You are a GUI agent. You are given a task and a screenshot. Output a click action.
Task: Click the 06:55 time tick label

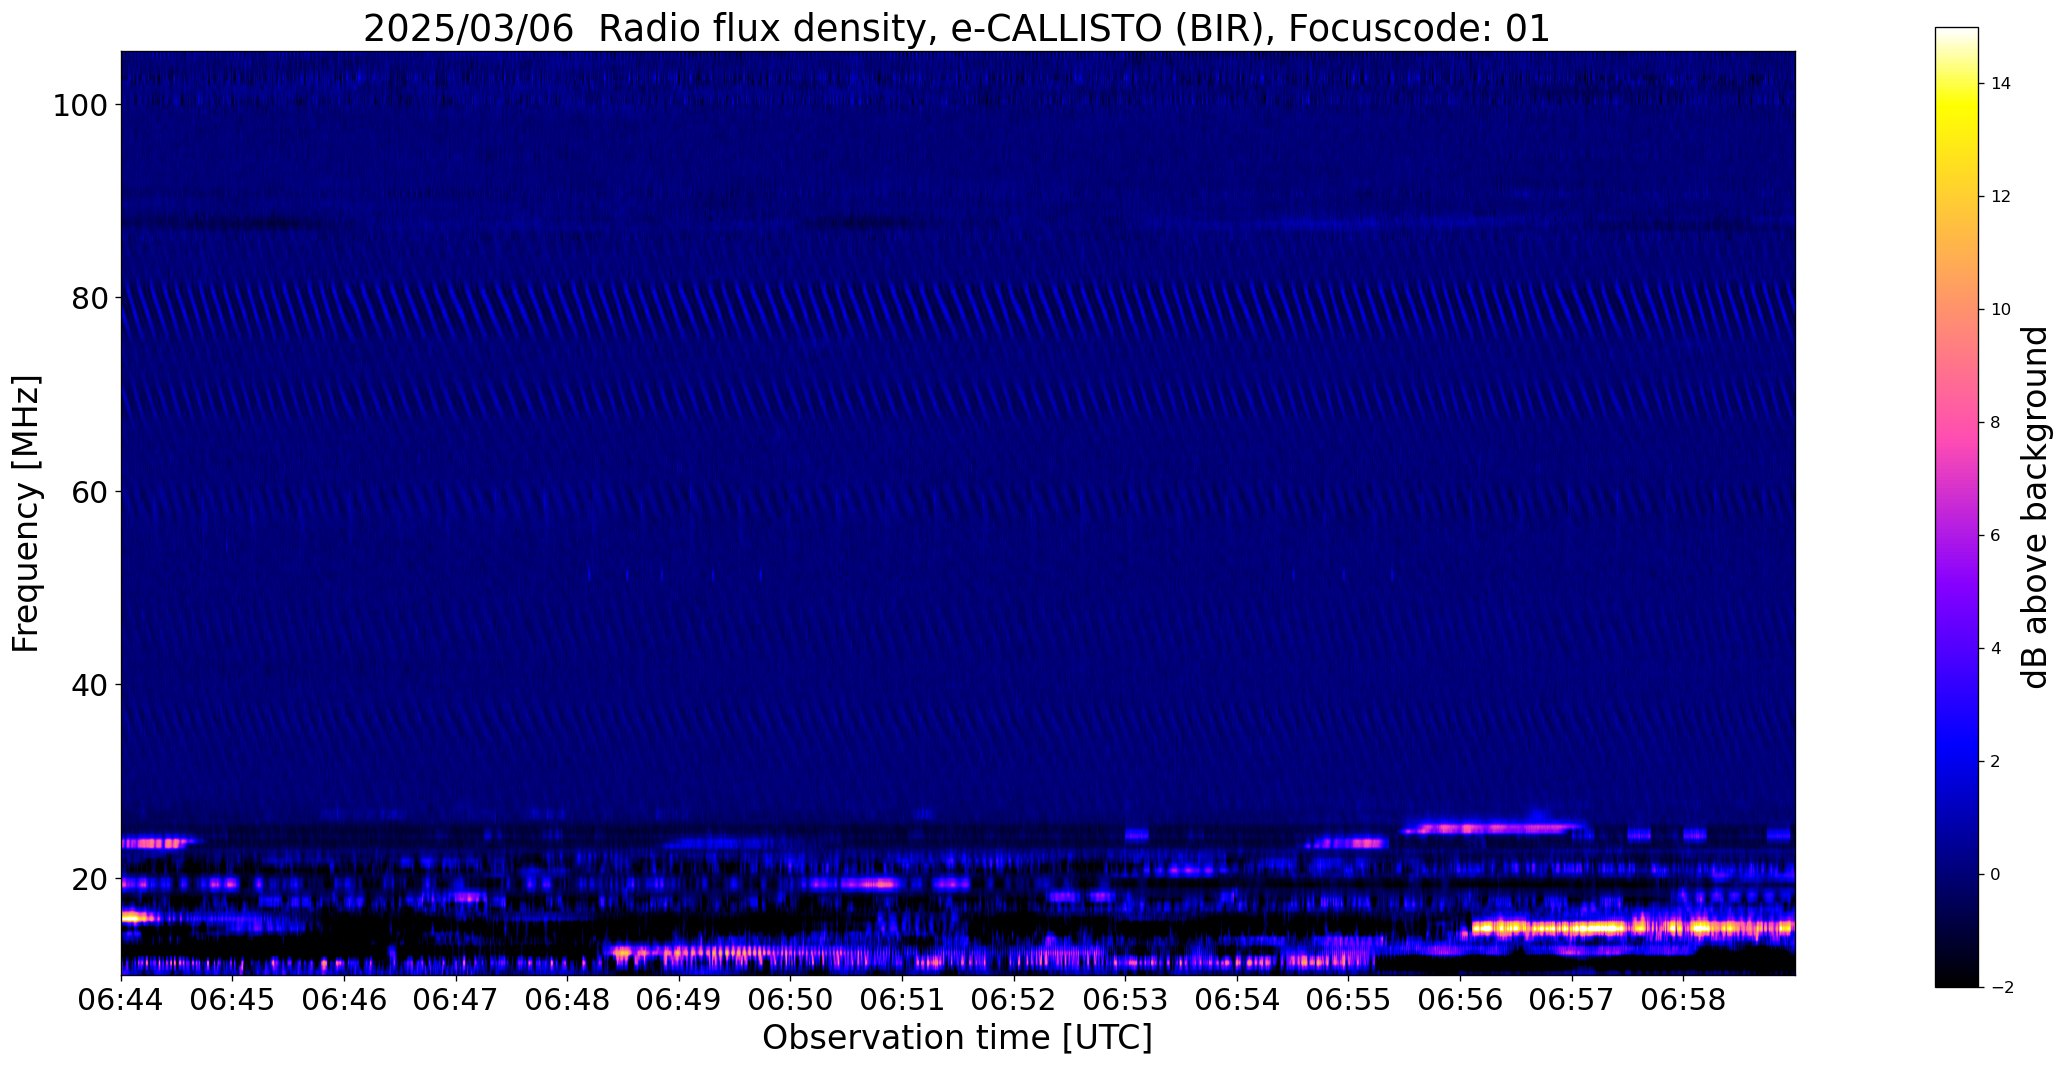tap(1348, 1000)
